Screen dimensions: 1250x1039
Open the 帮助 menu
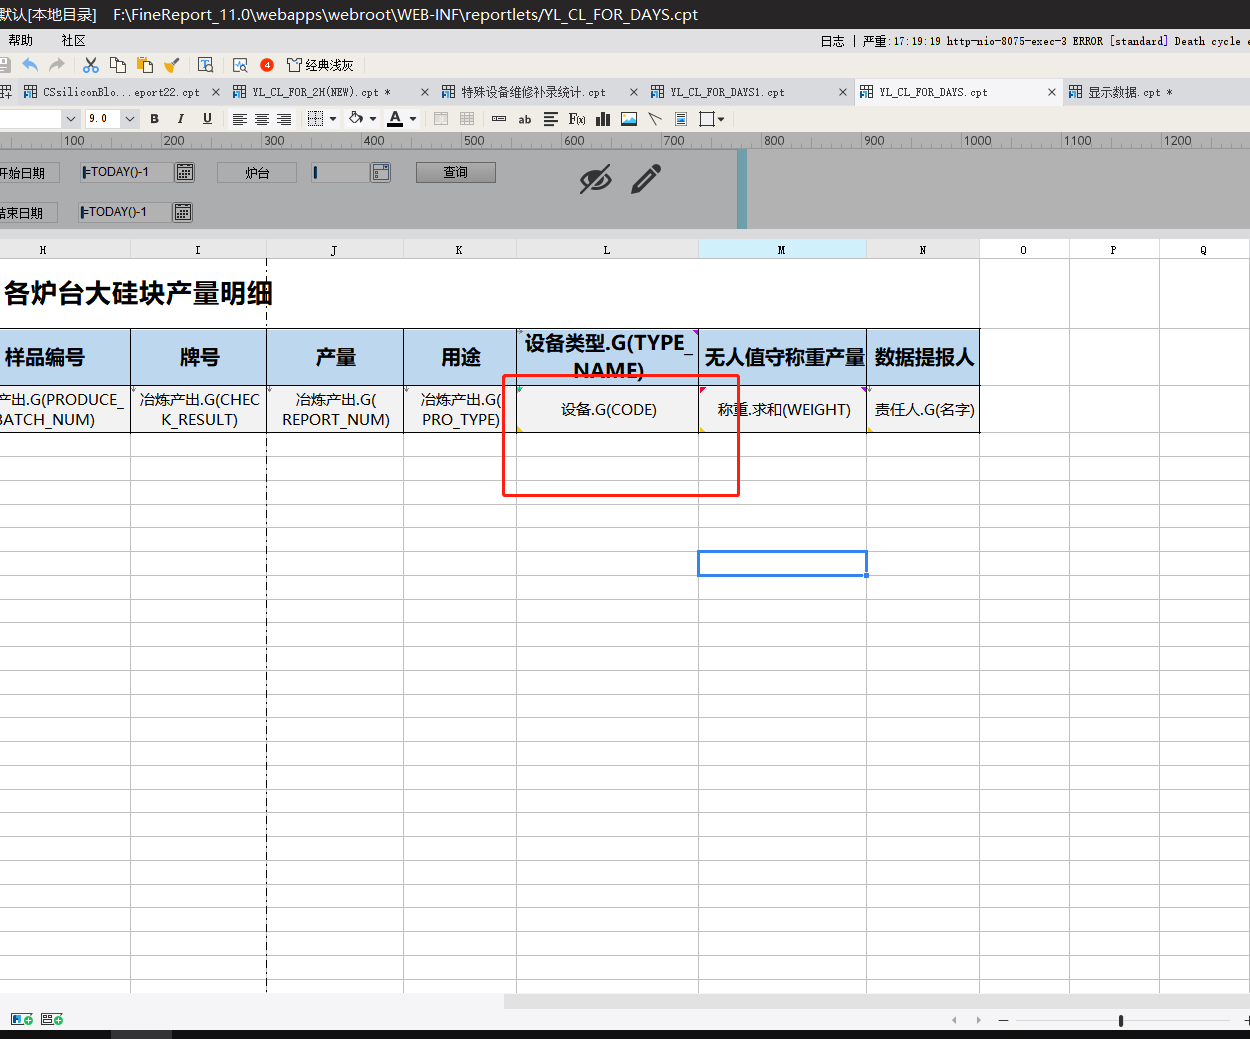click(x=20, y=40)
